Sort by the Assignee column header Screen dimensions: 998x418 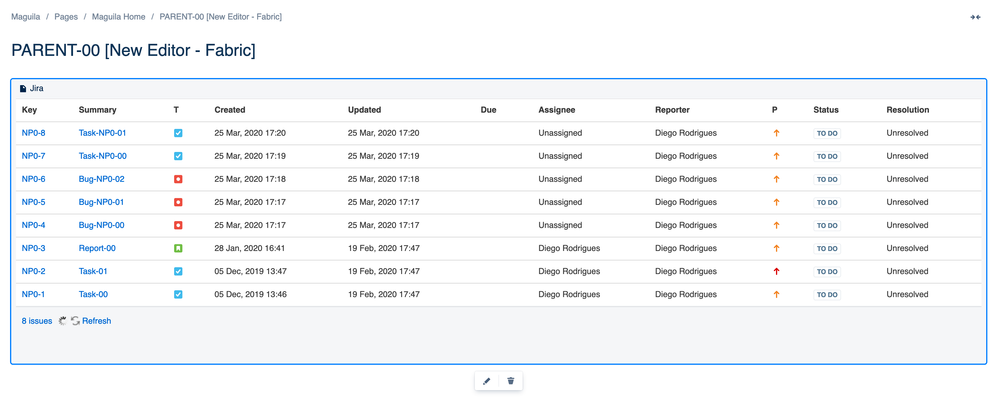557,110
